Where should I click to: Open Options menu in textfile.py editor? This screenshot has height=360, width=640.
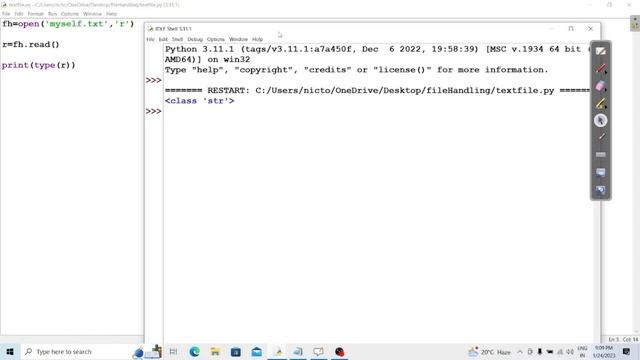[70, 14]
